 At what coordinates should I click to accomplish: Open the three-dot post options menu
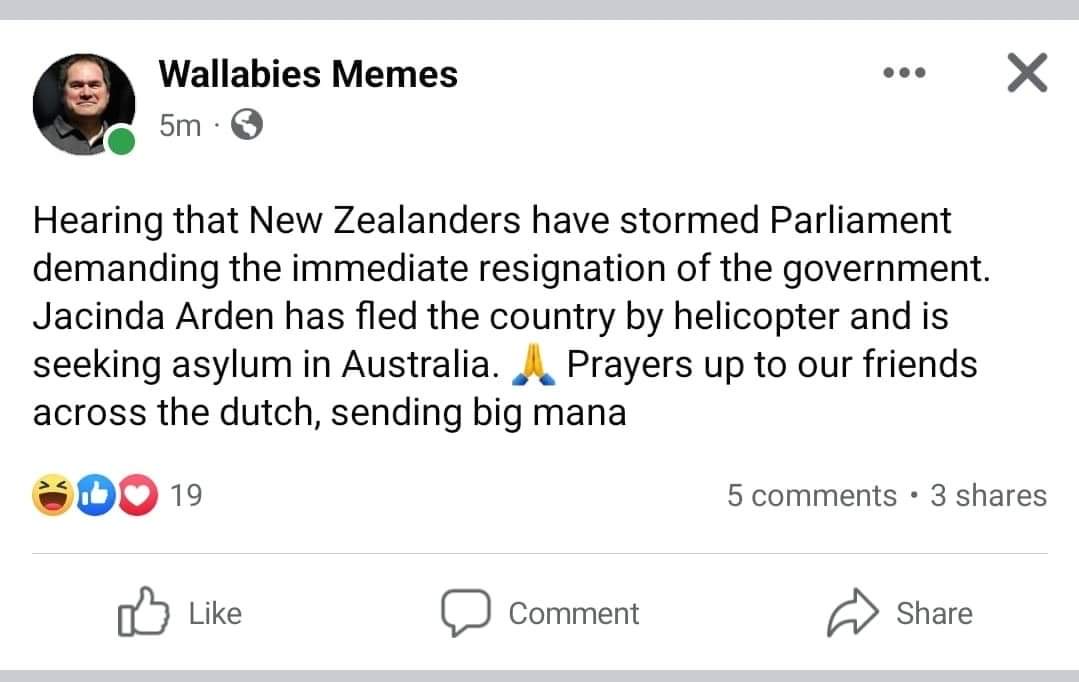point(904,73)
